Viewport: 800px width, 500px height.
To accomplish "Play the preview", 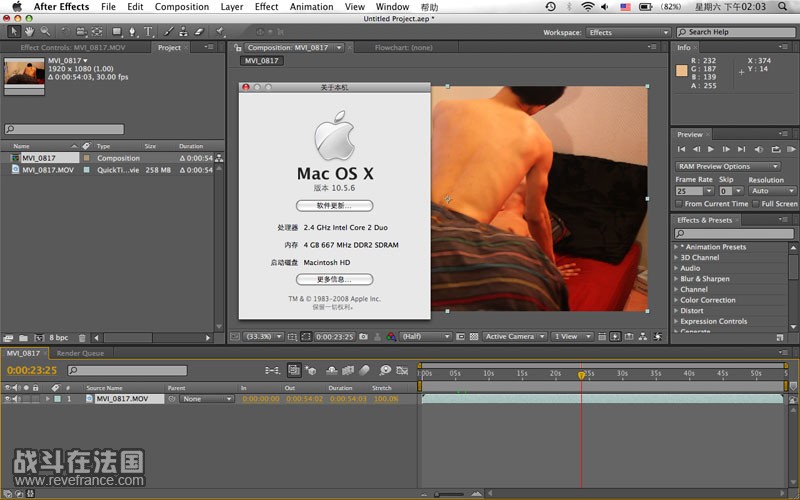I will tap(711, 149).
